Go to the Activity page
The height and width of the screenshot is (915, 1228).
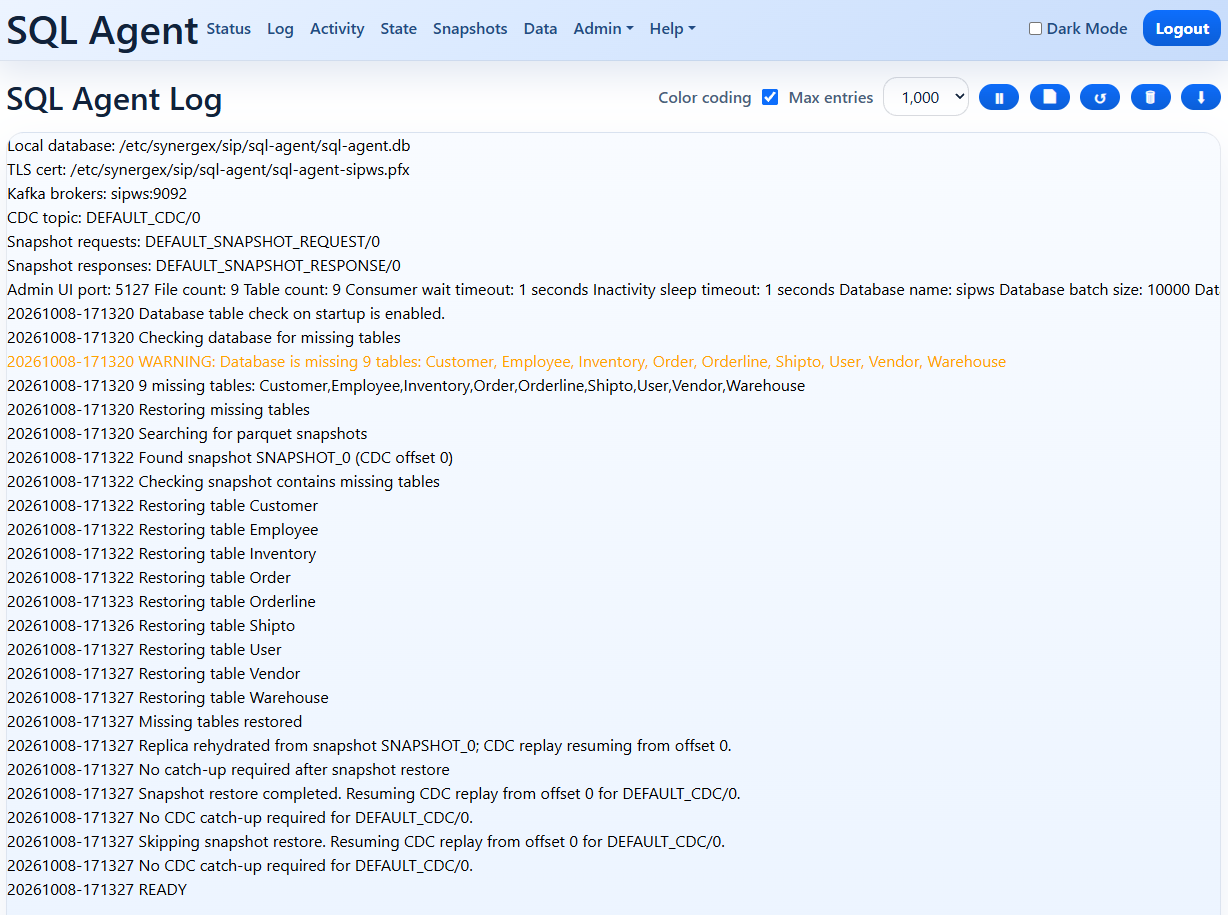click(337, 29)
